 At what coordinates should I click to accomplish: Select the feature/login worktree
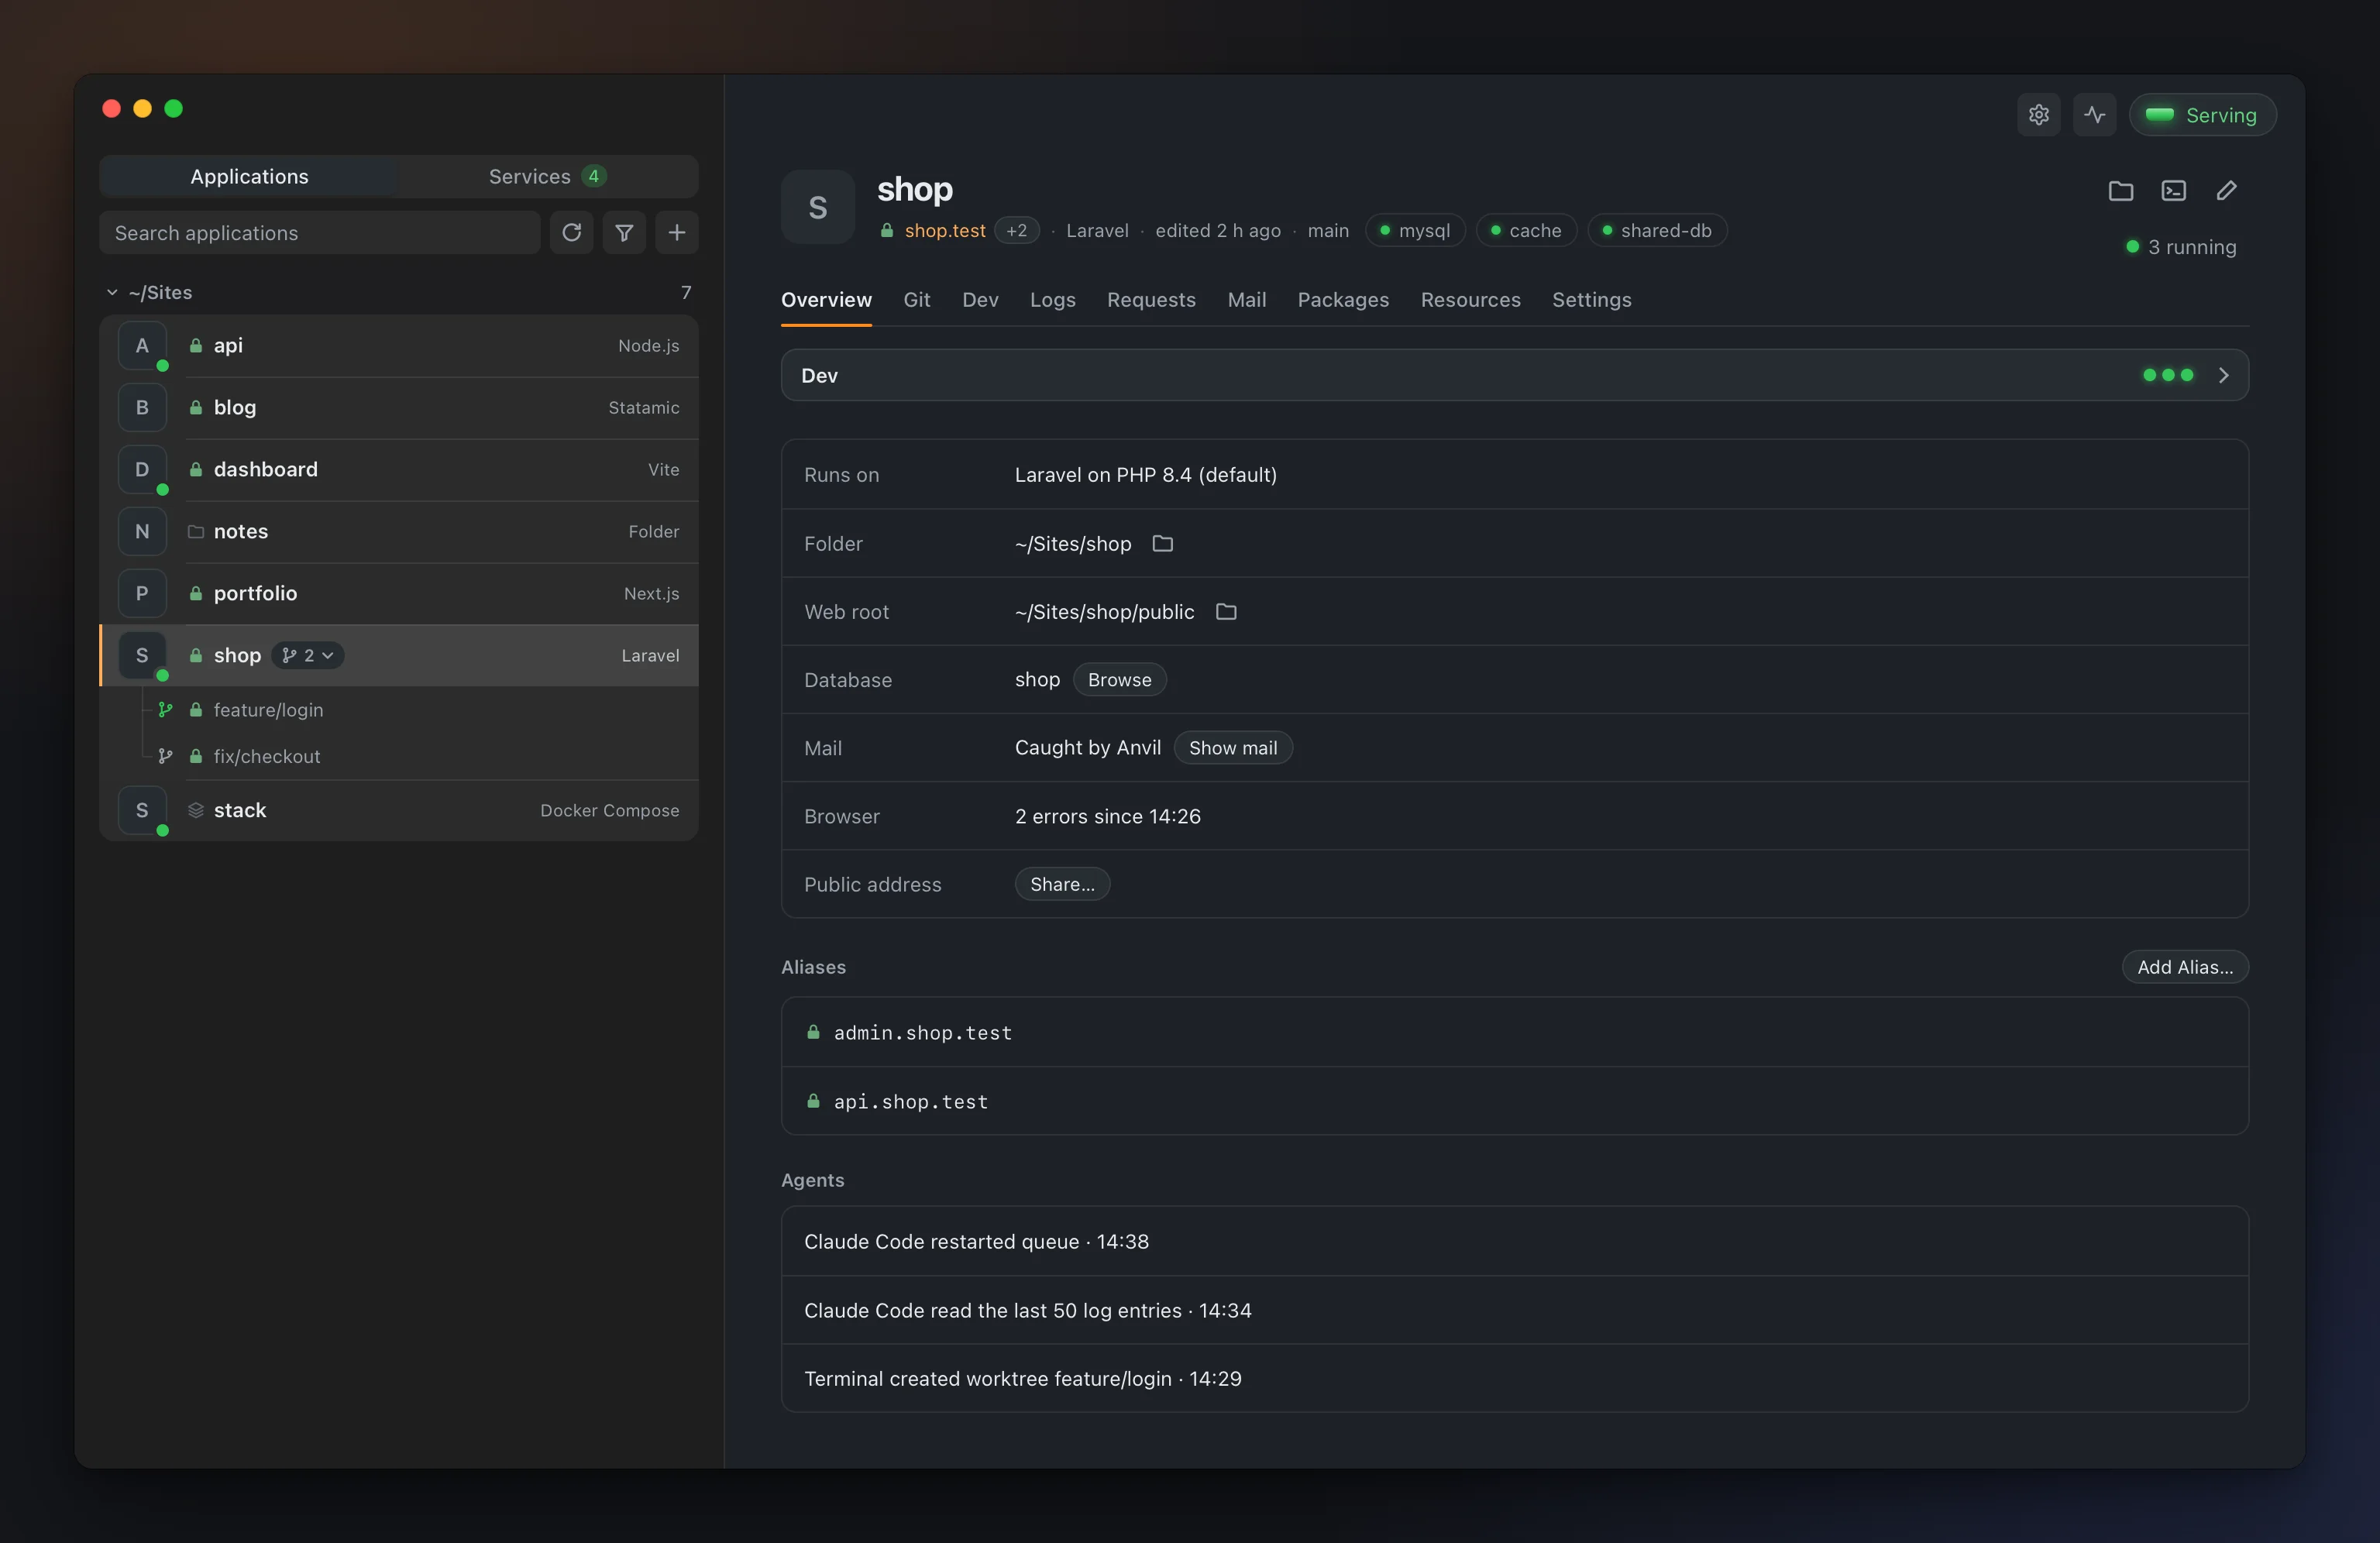[x=400, y=709]
